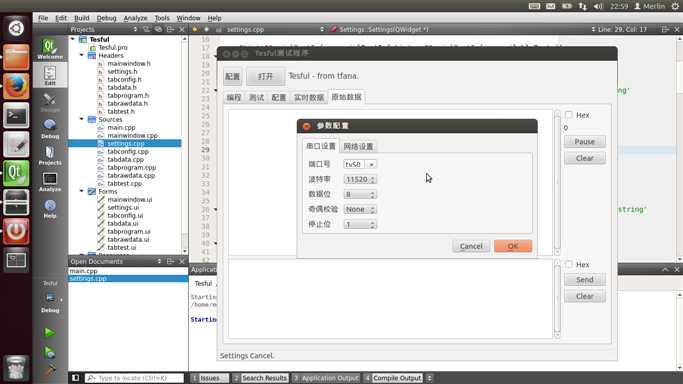Open the Trash in dock

(16, 368)
